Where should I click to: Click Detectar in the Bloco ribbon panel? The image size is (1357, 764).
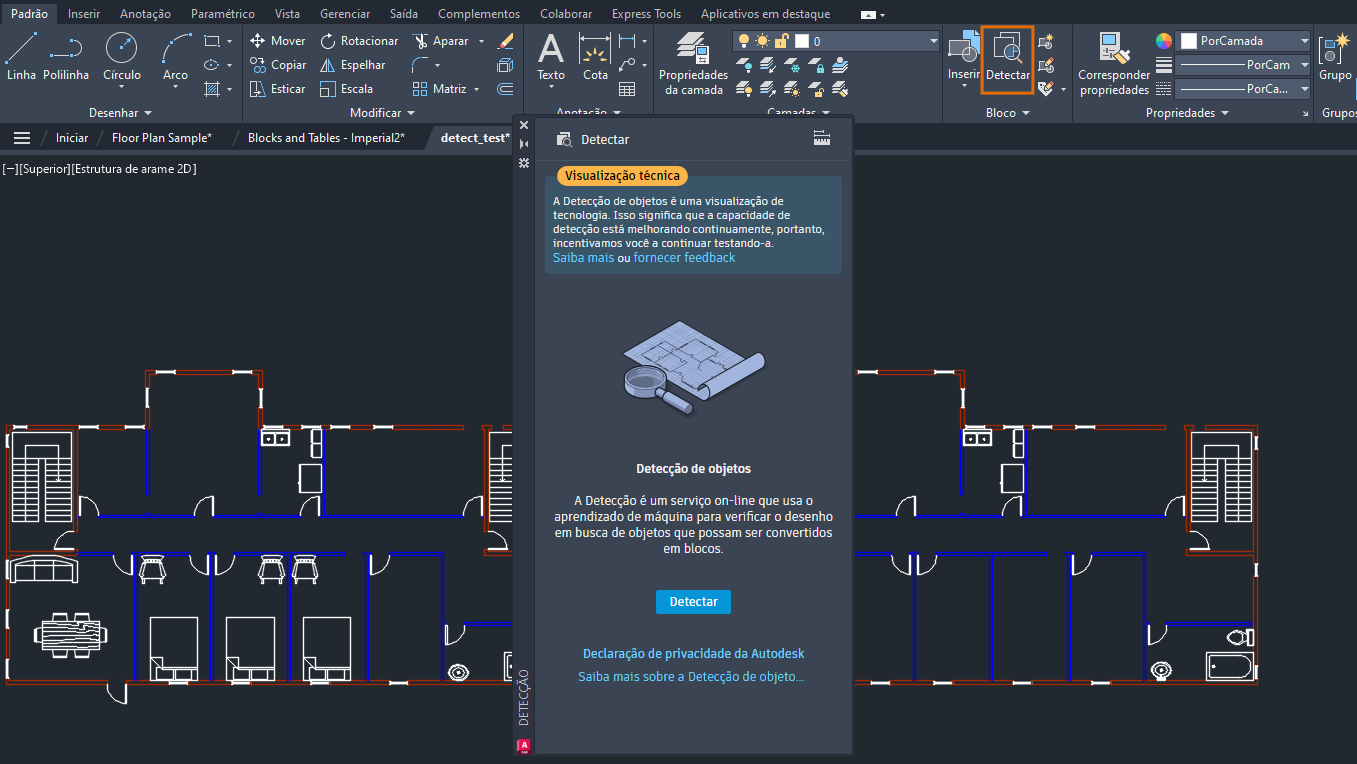click(x=1007, y=58)
